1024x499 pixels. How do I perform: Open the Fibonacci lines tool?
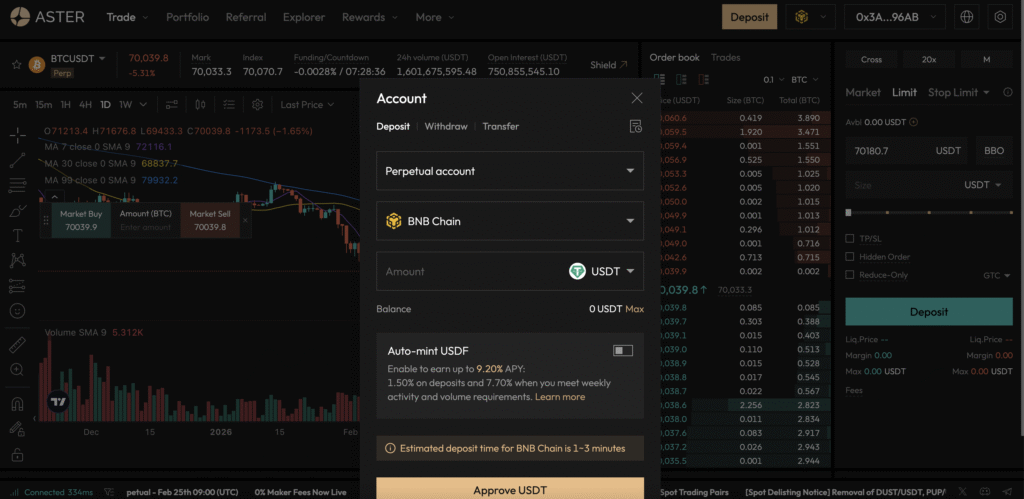click(x=18, y=185)
